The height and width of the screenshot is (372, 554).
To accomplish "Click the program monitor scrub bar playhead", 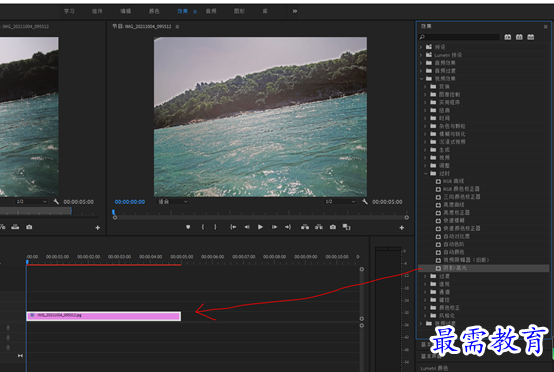I will tap(113, 212).
